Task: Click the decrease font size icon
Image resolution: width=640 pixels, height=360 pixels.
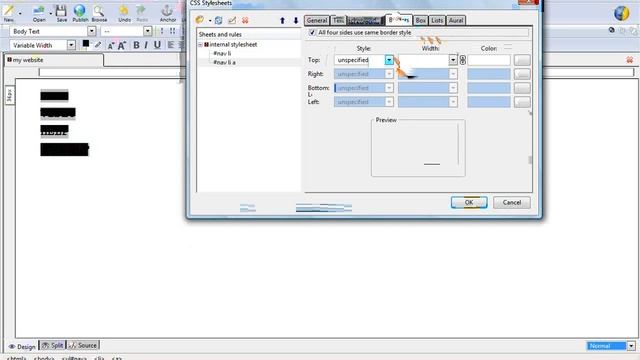Action: (x=111, y=46)
